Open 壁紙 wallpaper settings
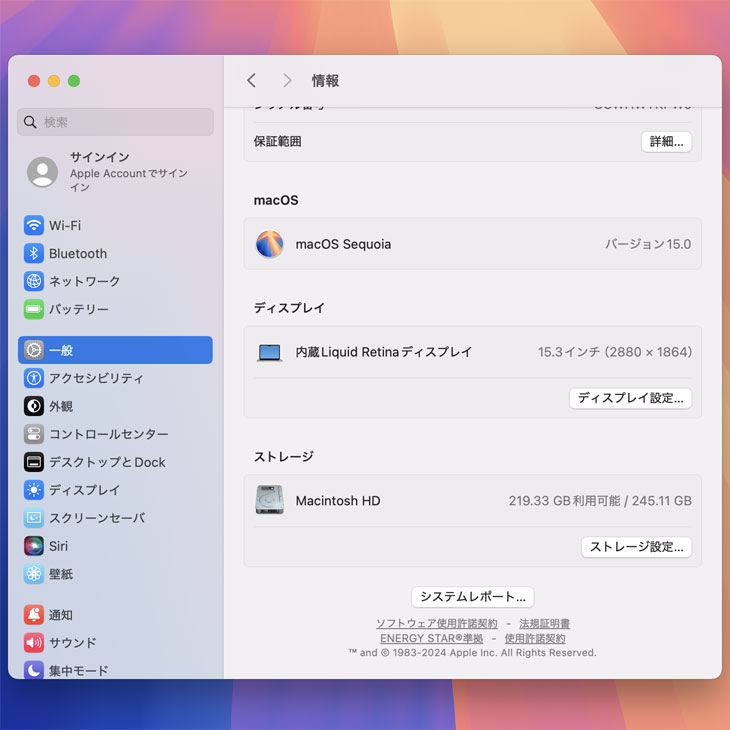The width and height of the screenshot is (730, 730). (60, 574)
